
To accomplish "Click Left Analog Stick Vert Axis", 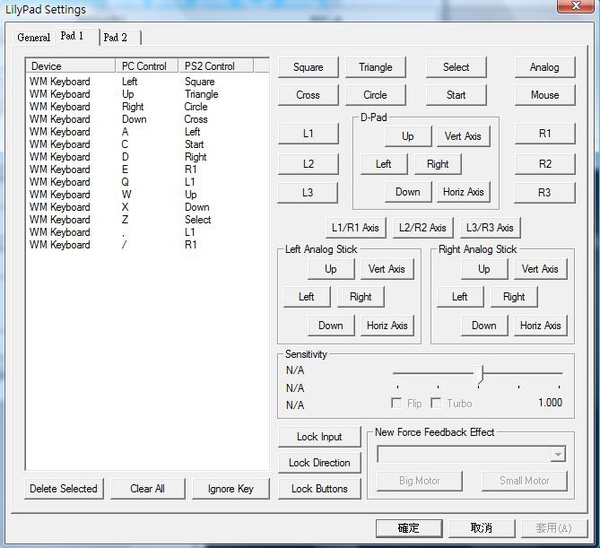I will 387,269.
